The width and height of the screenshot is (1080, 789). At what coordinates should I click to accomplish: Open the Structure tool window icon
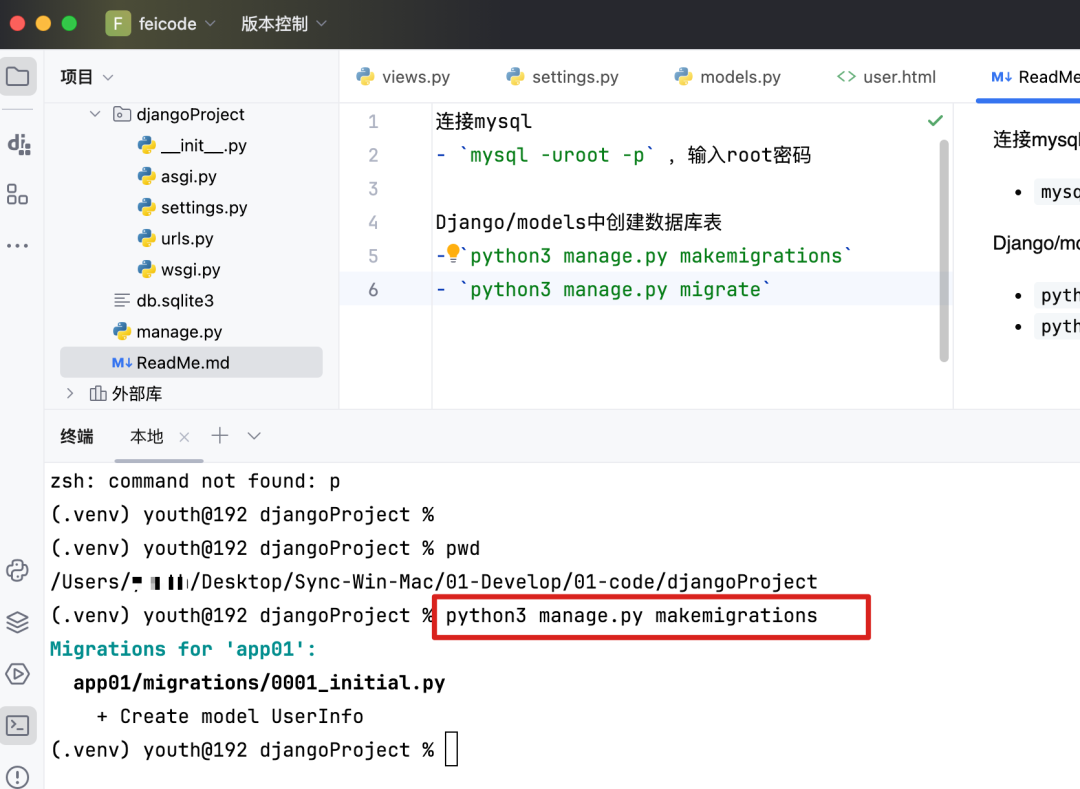[x=18, y=194]
